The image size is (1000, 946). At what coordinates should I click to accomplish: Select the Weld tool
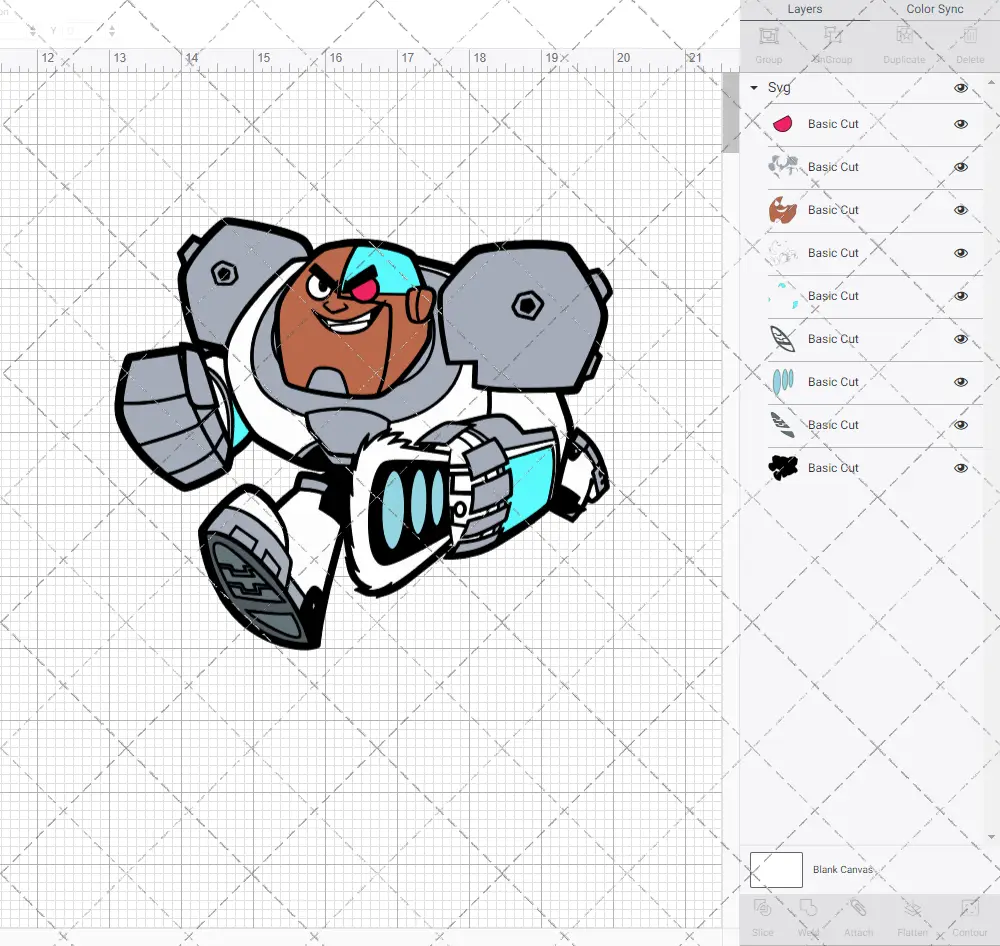(x=808, y=908)
